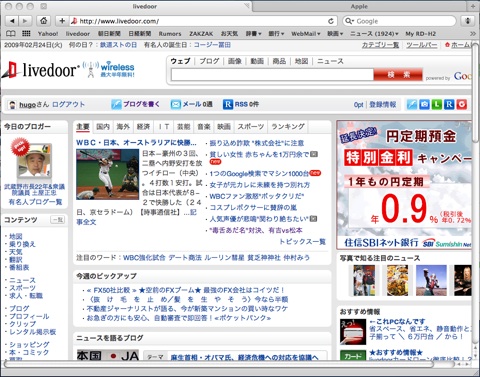480x377 pixels.
Task: Open the WBC・日本、オーストラリアに快勝 headline
Action: pos(136,143)
